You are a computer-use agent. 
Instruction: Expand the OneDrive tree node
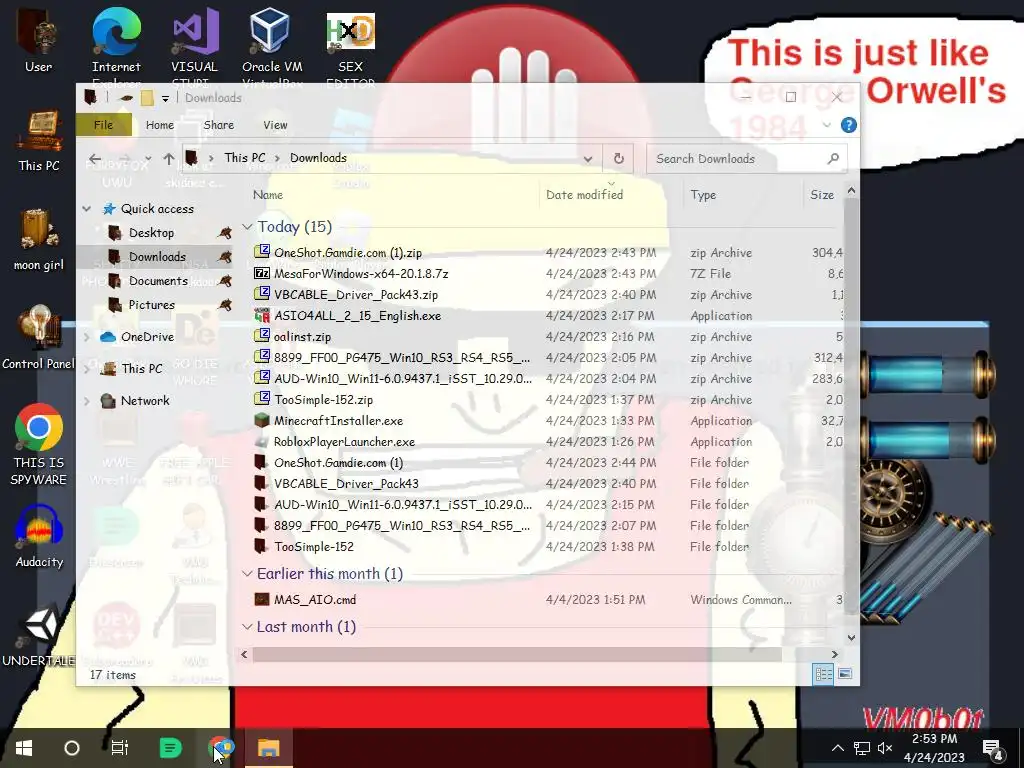[x=87, y=337]
